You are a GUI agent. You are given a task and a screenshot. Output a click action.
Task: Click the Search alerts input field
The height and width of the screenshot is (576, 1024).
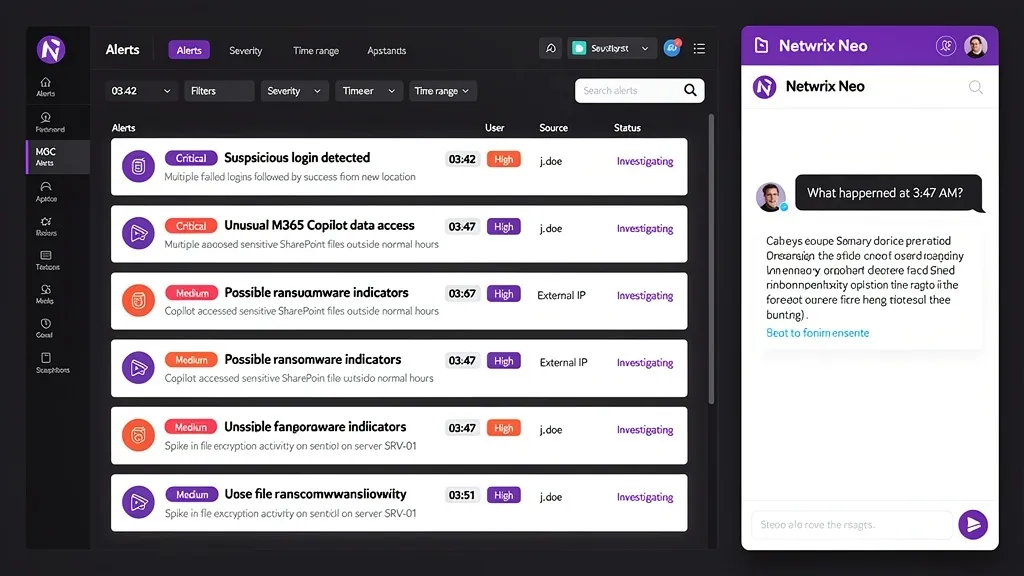[639, 90]
